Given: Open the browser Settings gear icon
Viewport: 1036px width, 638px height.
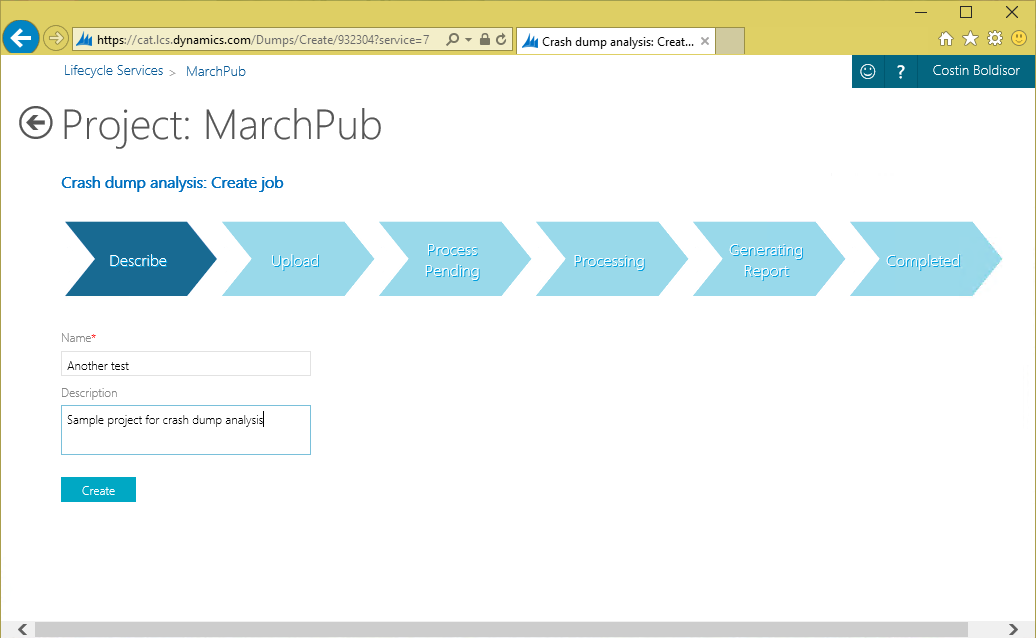Looking at the screenshot, I should pos(993,38).
